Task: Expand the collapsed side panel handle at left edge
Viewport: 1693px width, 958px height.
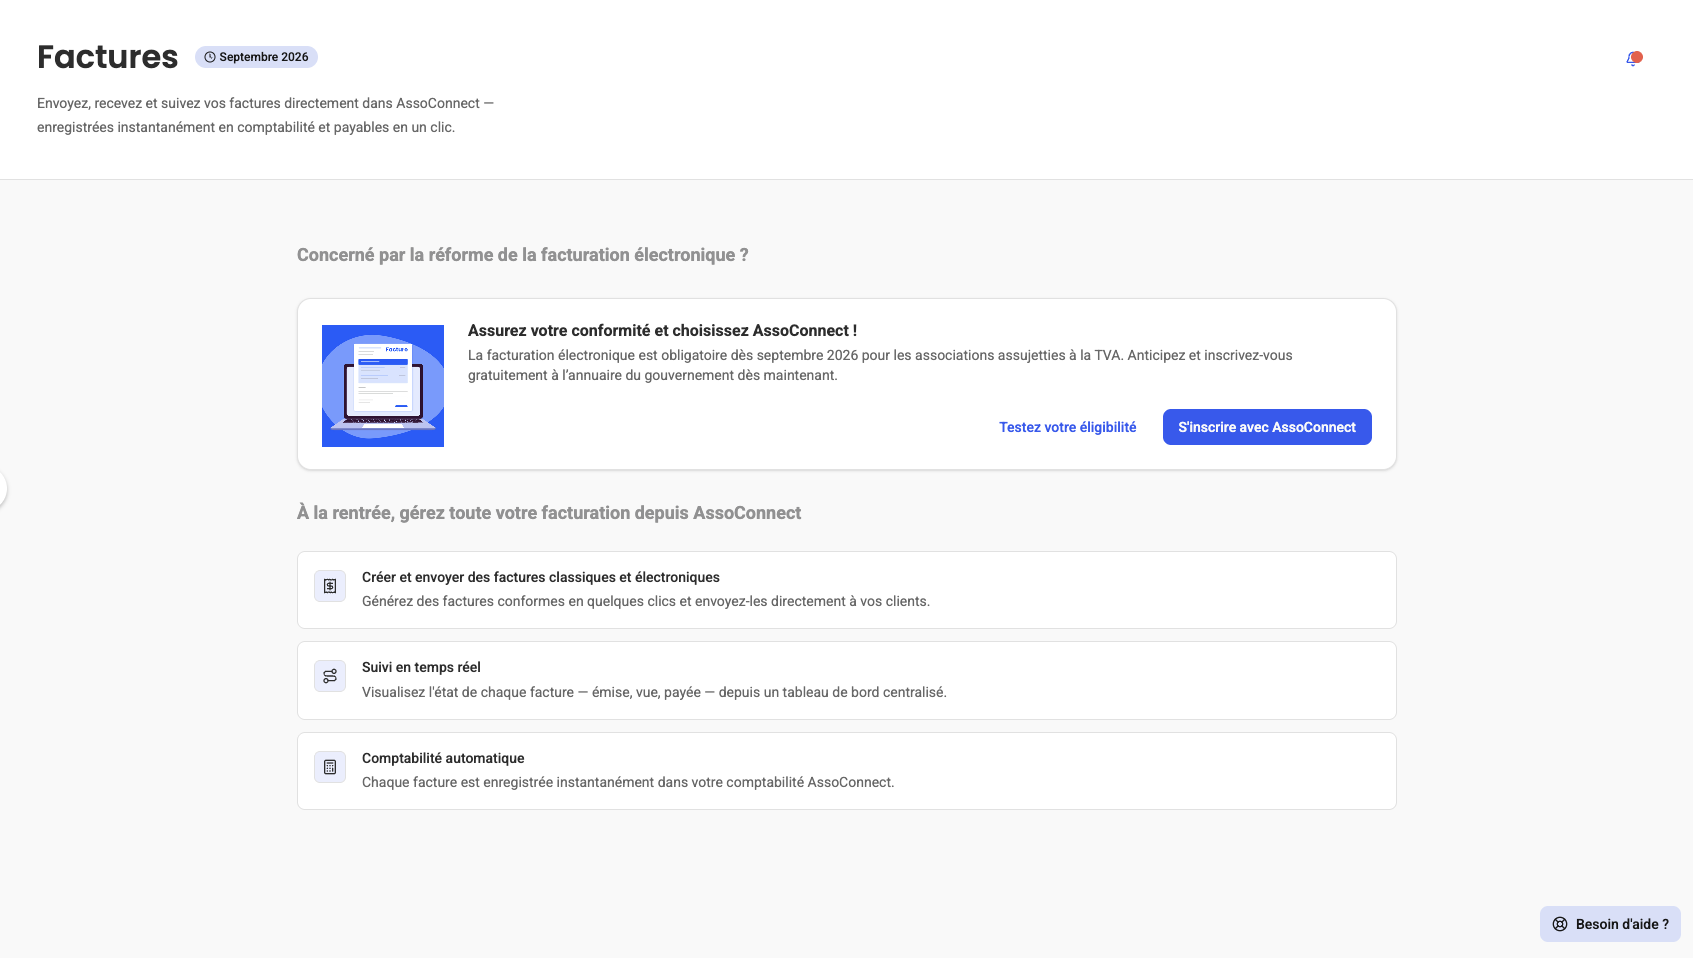Action: pos(3,489)
